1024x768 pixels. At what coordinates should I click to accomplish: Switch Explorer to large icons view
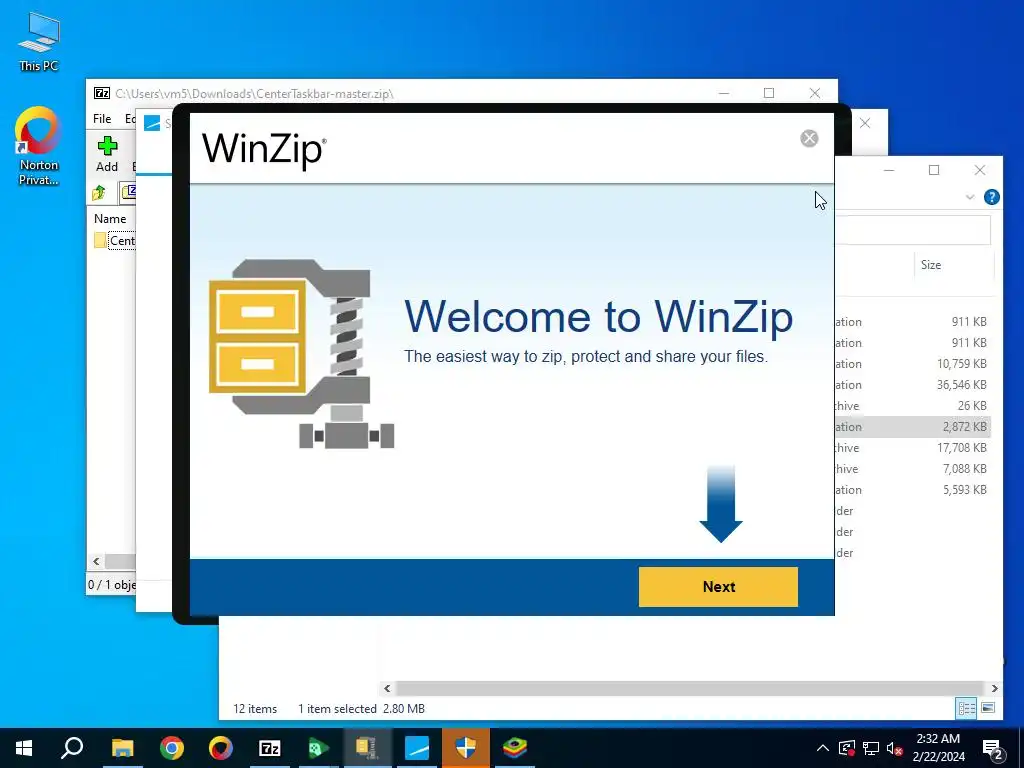(988, 708)
